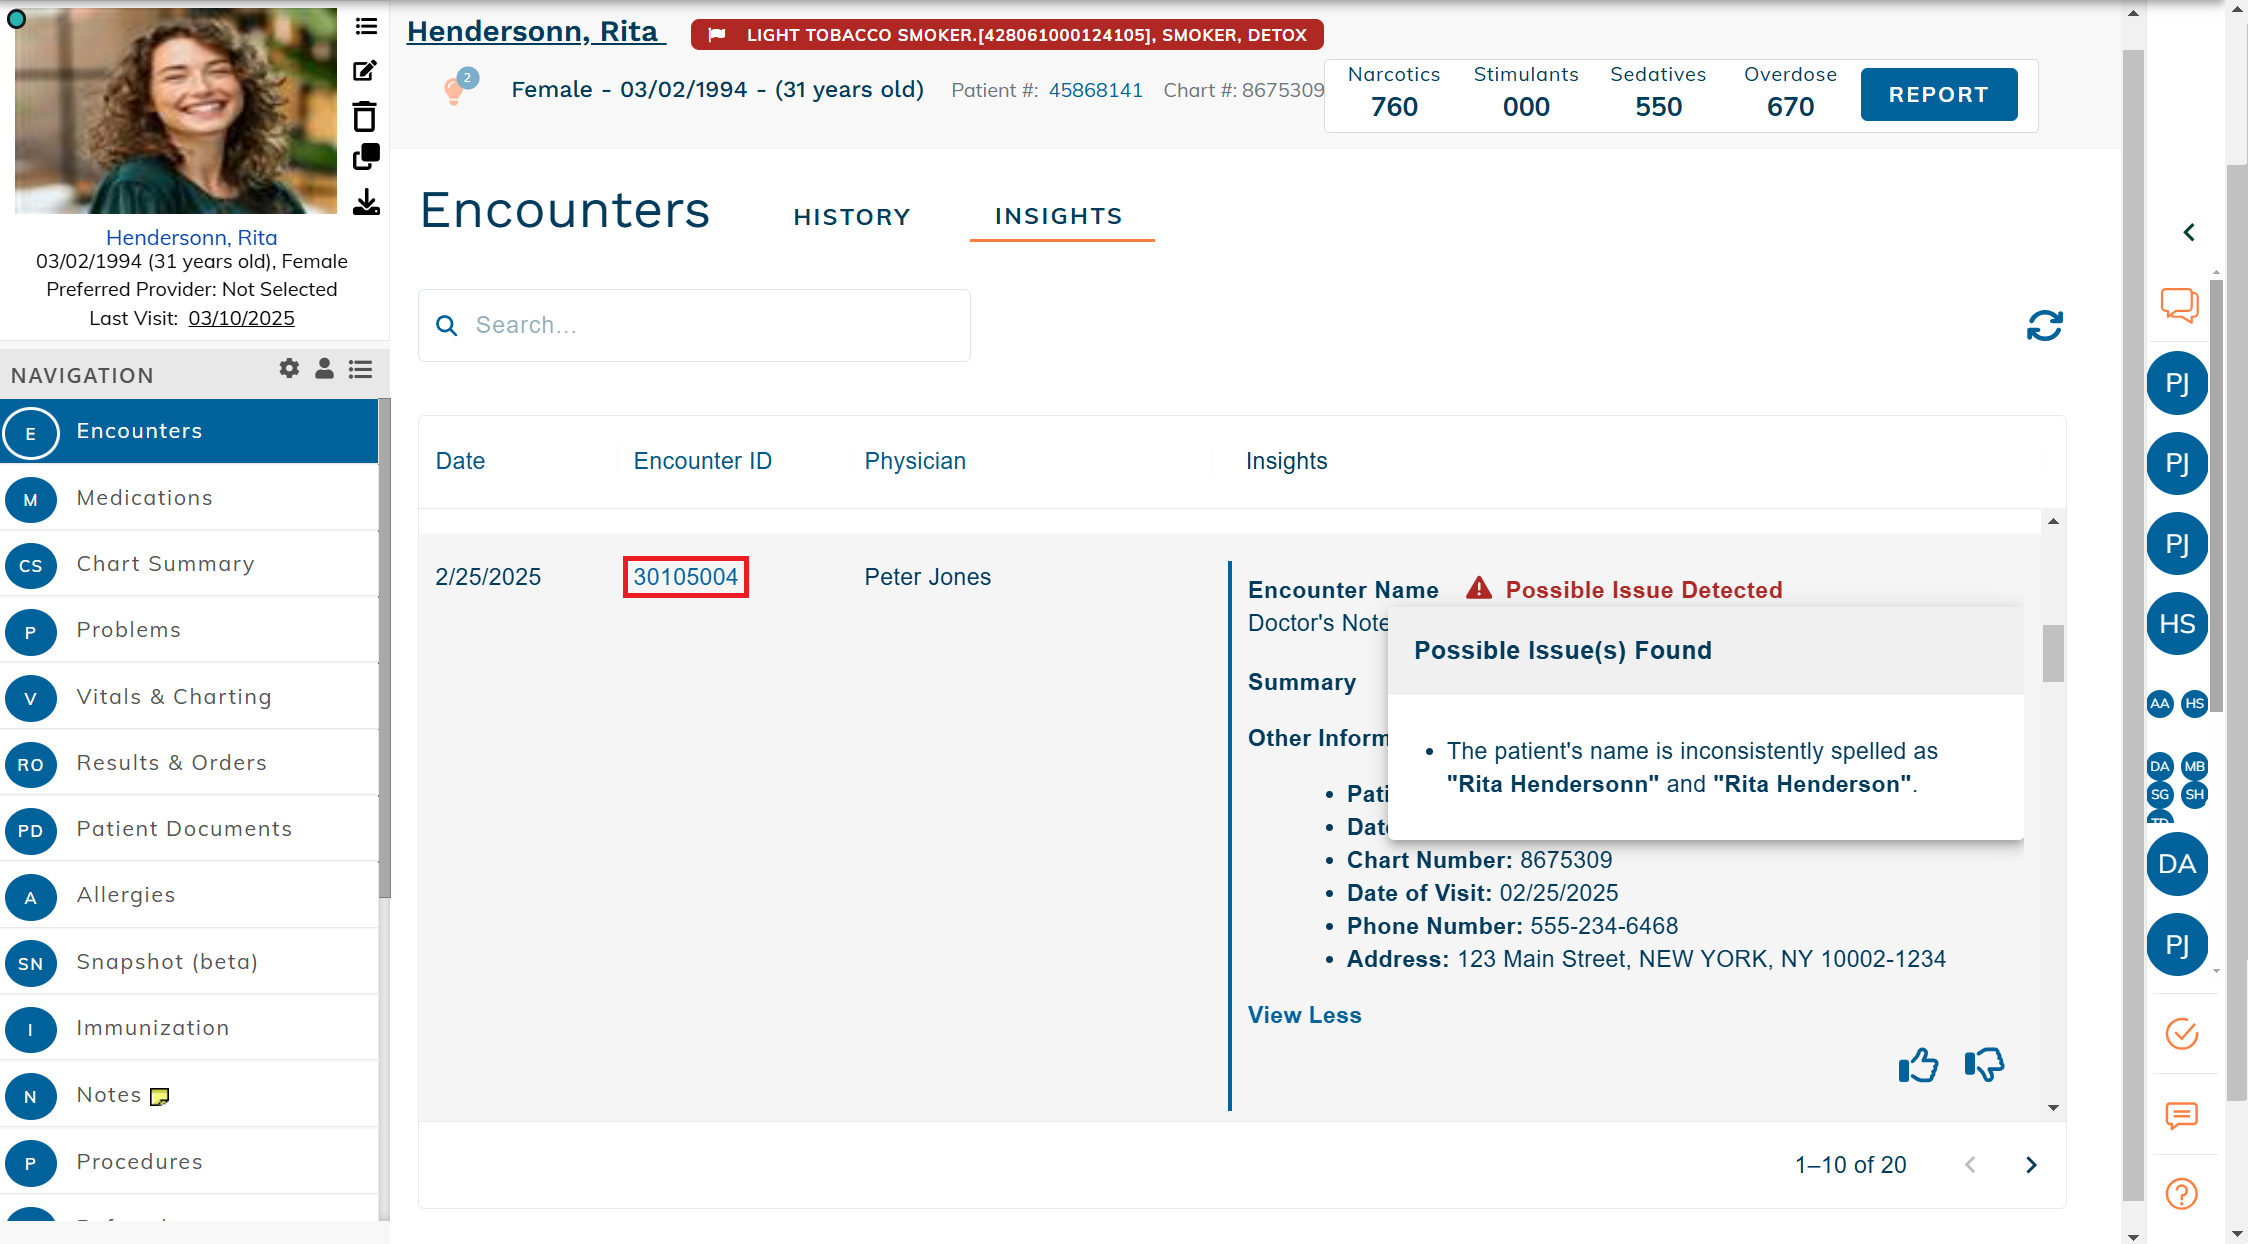Open encounter ID 30105004 link
Viewport: 2248px width, 1244px height.
click(x=685, y=577)
